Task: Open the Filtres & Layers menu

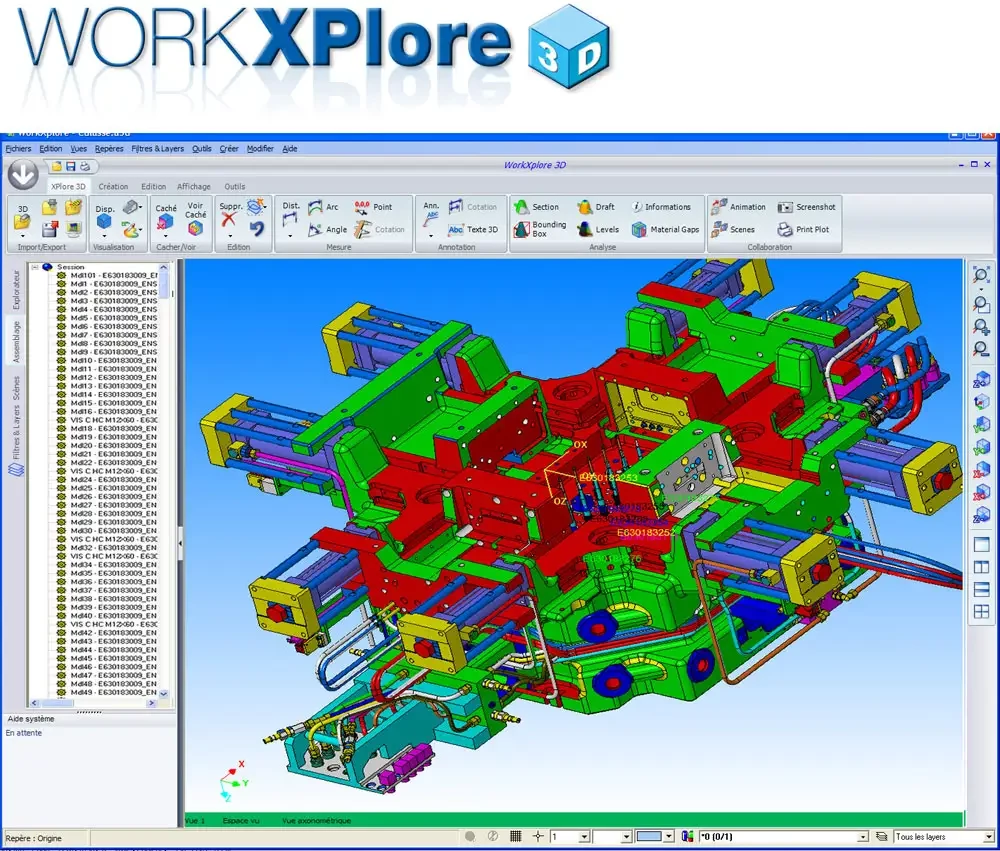Action: 158,149
